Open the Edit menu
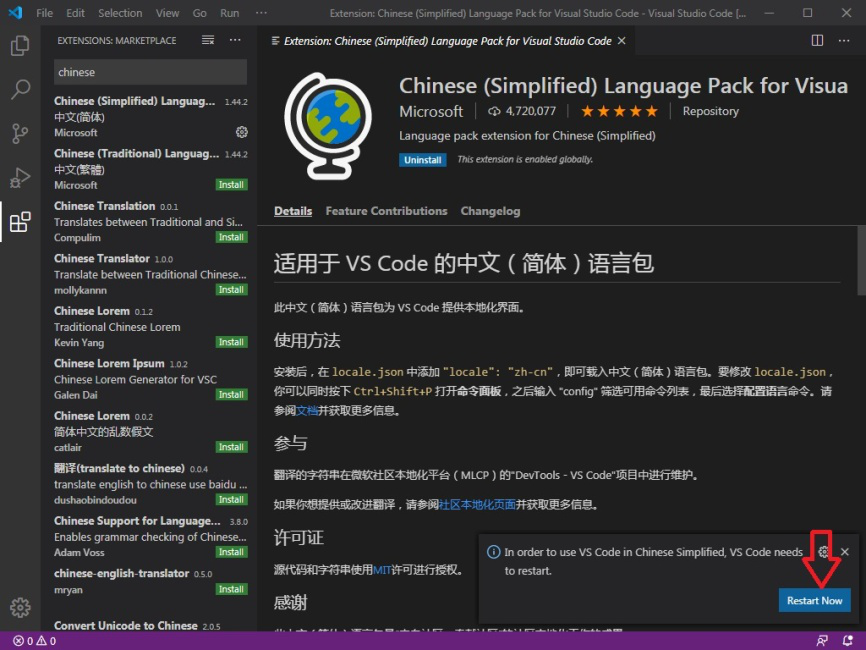Image resolution: width=866 pixels, height=650 pixels. pyautogui.click(x=75, y=13)
